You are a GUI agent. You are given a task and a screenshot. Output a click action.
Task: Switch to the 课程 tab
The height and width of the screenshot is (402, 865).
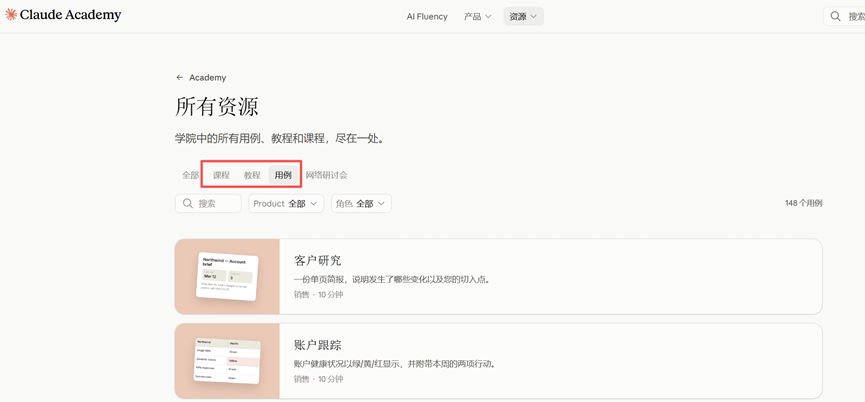(x=221, y=175)
